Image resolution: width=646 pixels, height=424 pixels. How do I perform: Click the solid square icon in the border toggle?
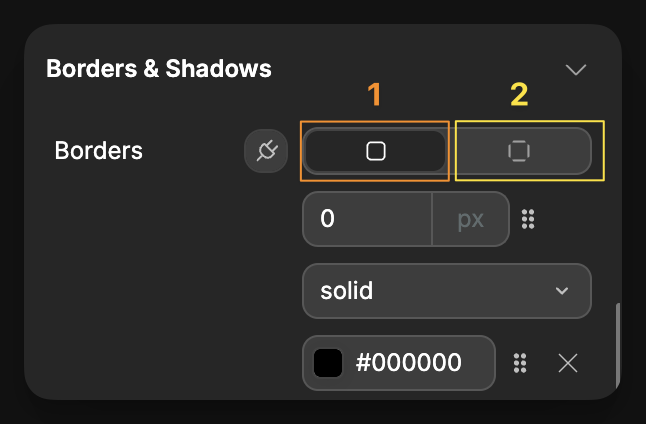tap(375, 151)
